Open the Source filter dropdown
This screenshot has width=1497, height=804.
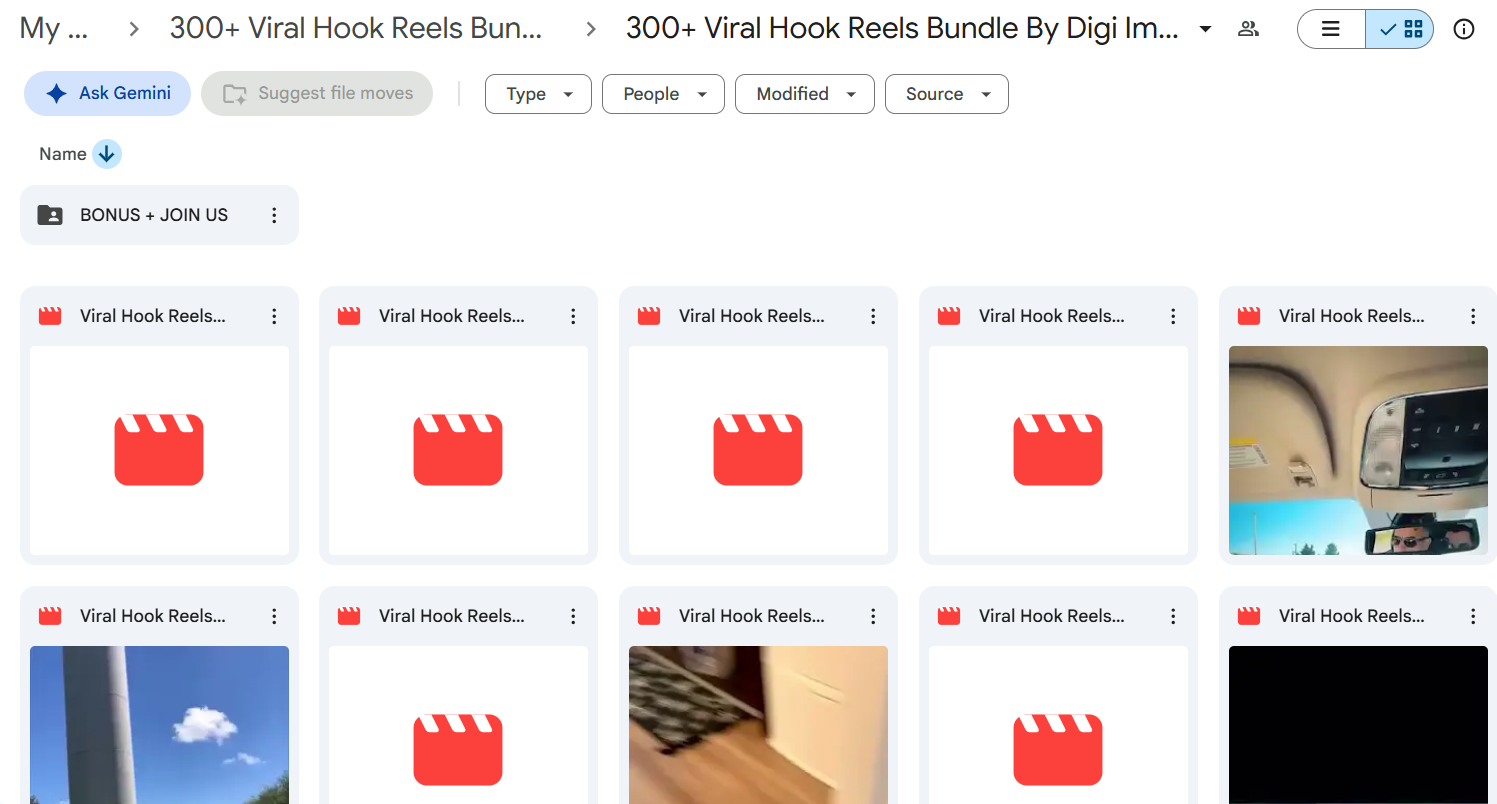(x=947, y=94)
